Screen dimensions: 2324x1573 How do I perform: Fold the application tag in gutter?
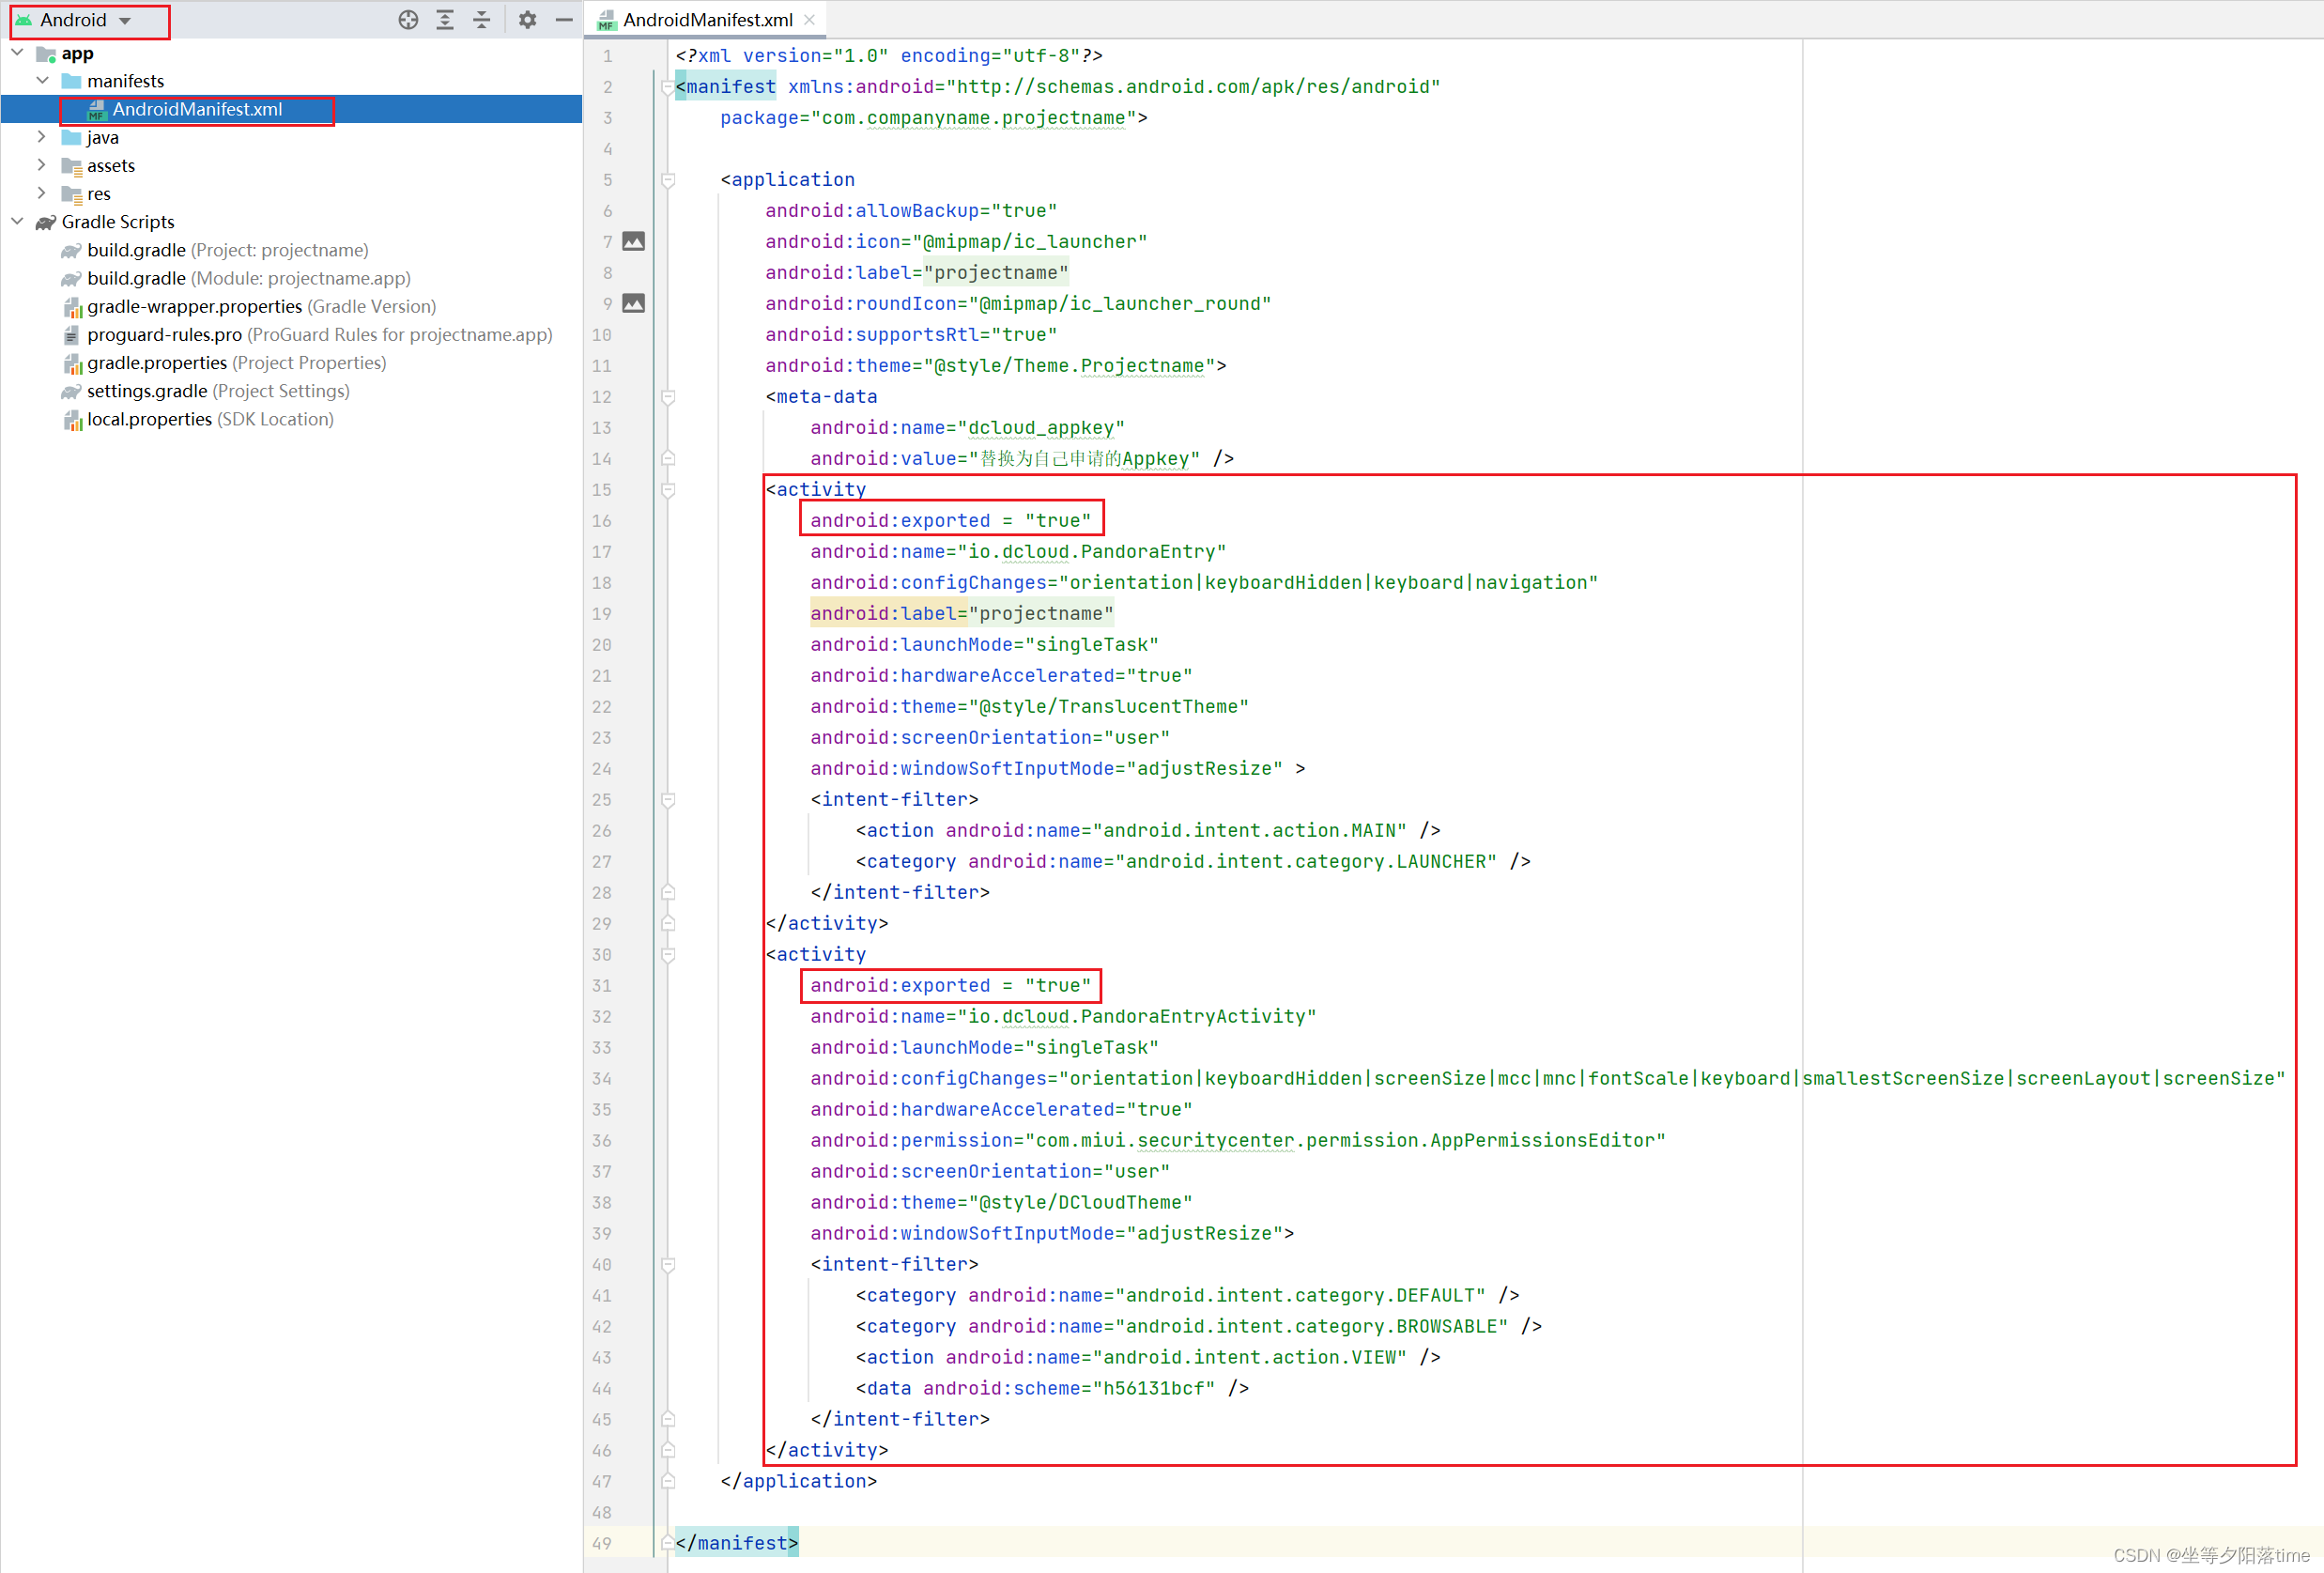coord(668,180)
